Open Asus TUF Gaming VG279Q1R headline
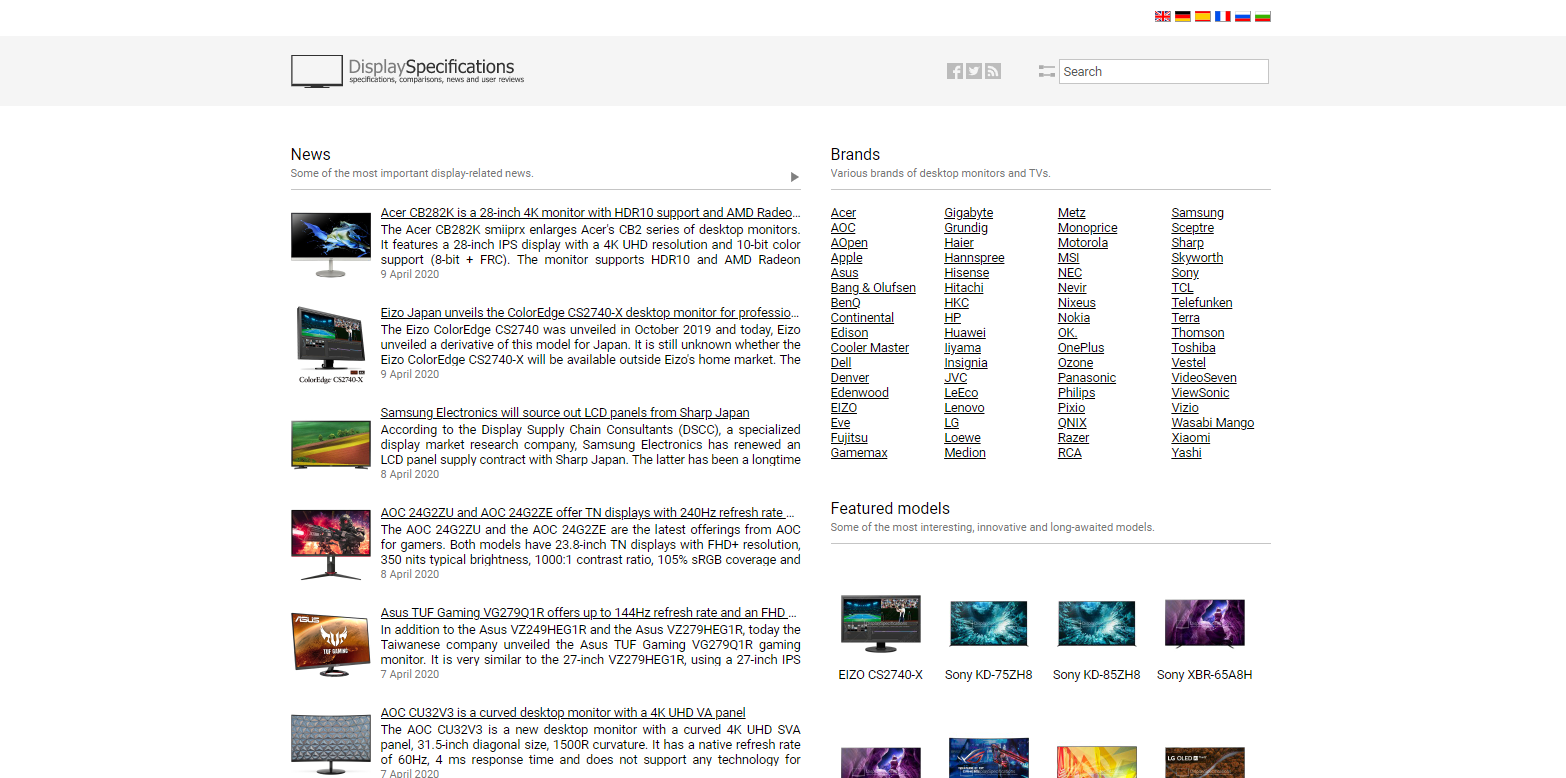 pyautogui.click(x=589, y=613)
